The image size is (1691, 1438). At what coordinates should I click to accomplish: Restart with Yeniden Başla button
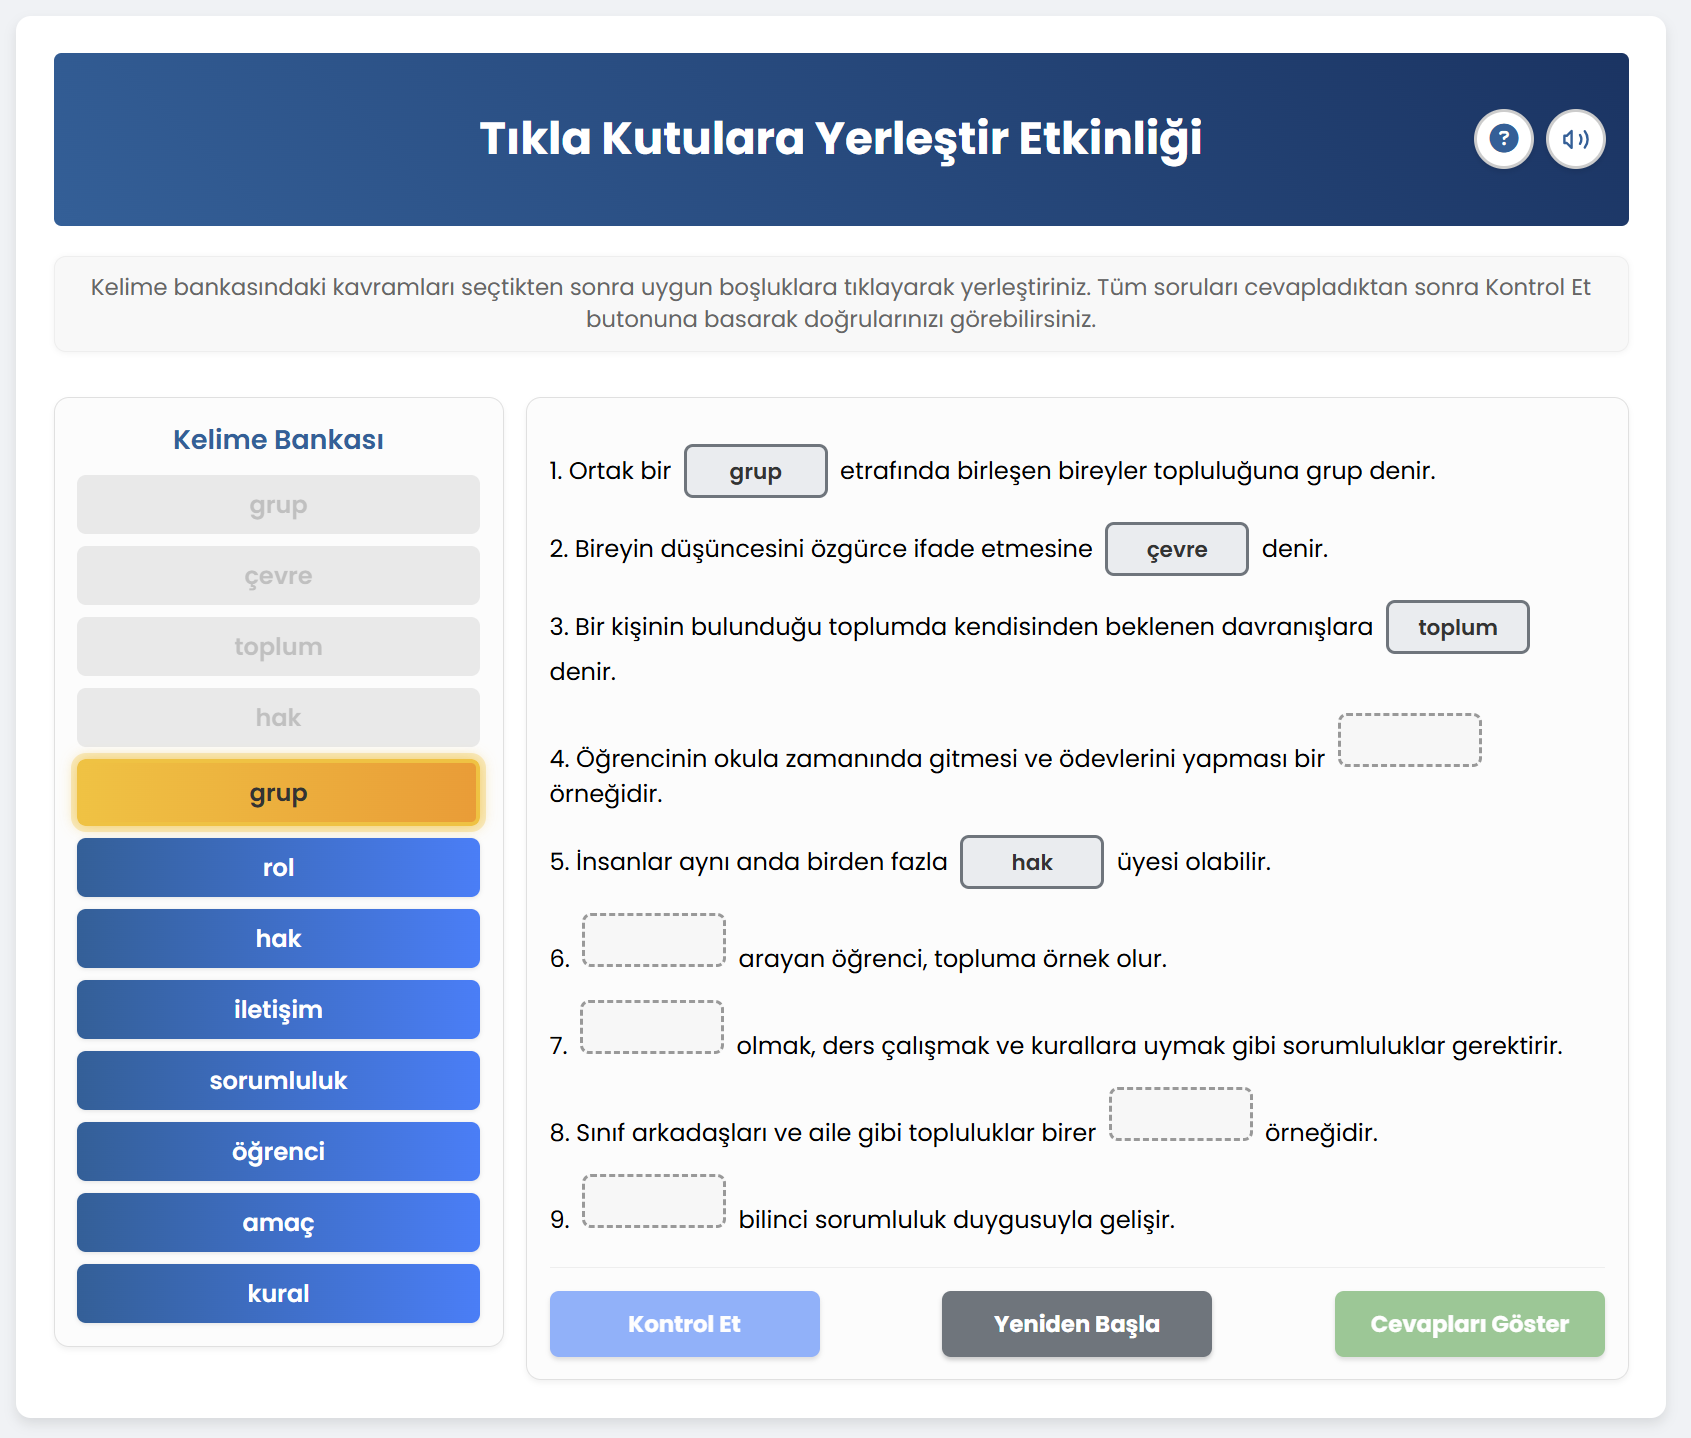(x=1077, y=1324)
